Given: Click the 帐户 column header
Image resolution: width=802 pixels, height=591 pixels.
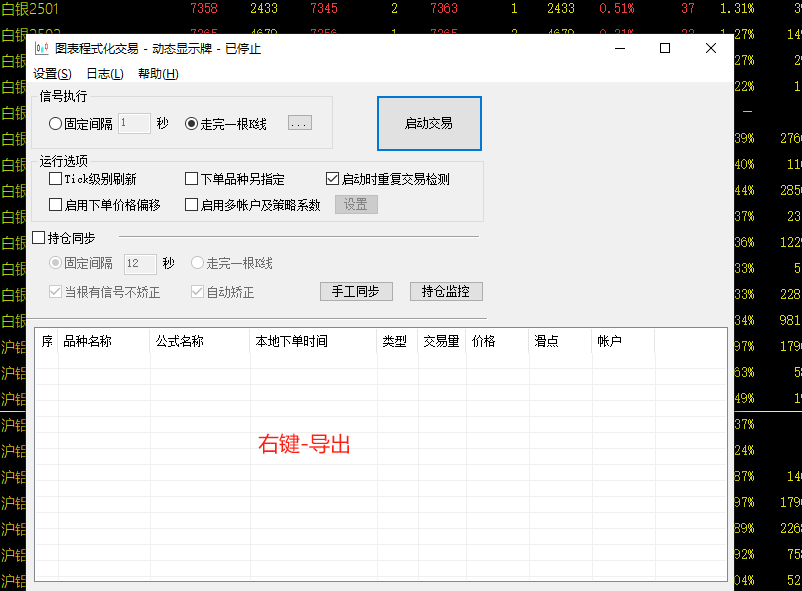Looking at the screenshot, I should tap(623, 341).
